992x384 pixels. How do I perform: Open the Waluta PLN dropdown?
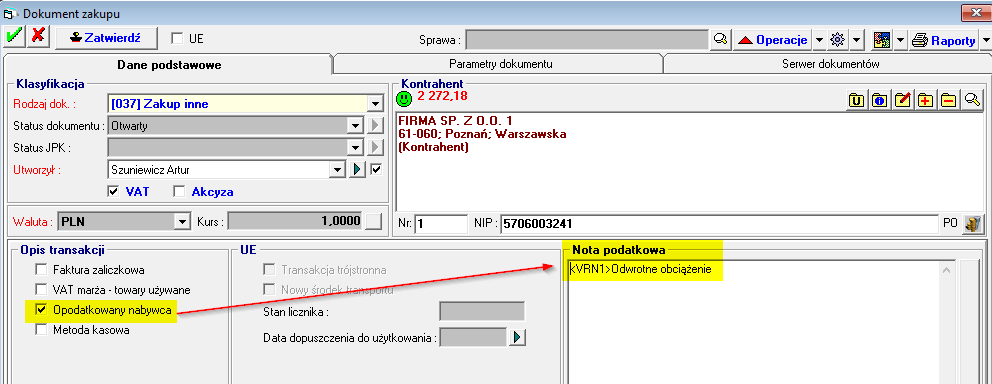(183, 221)
